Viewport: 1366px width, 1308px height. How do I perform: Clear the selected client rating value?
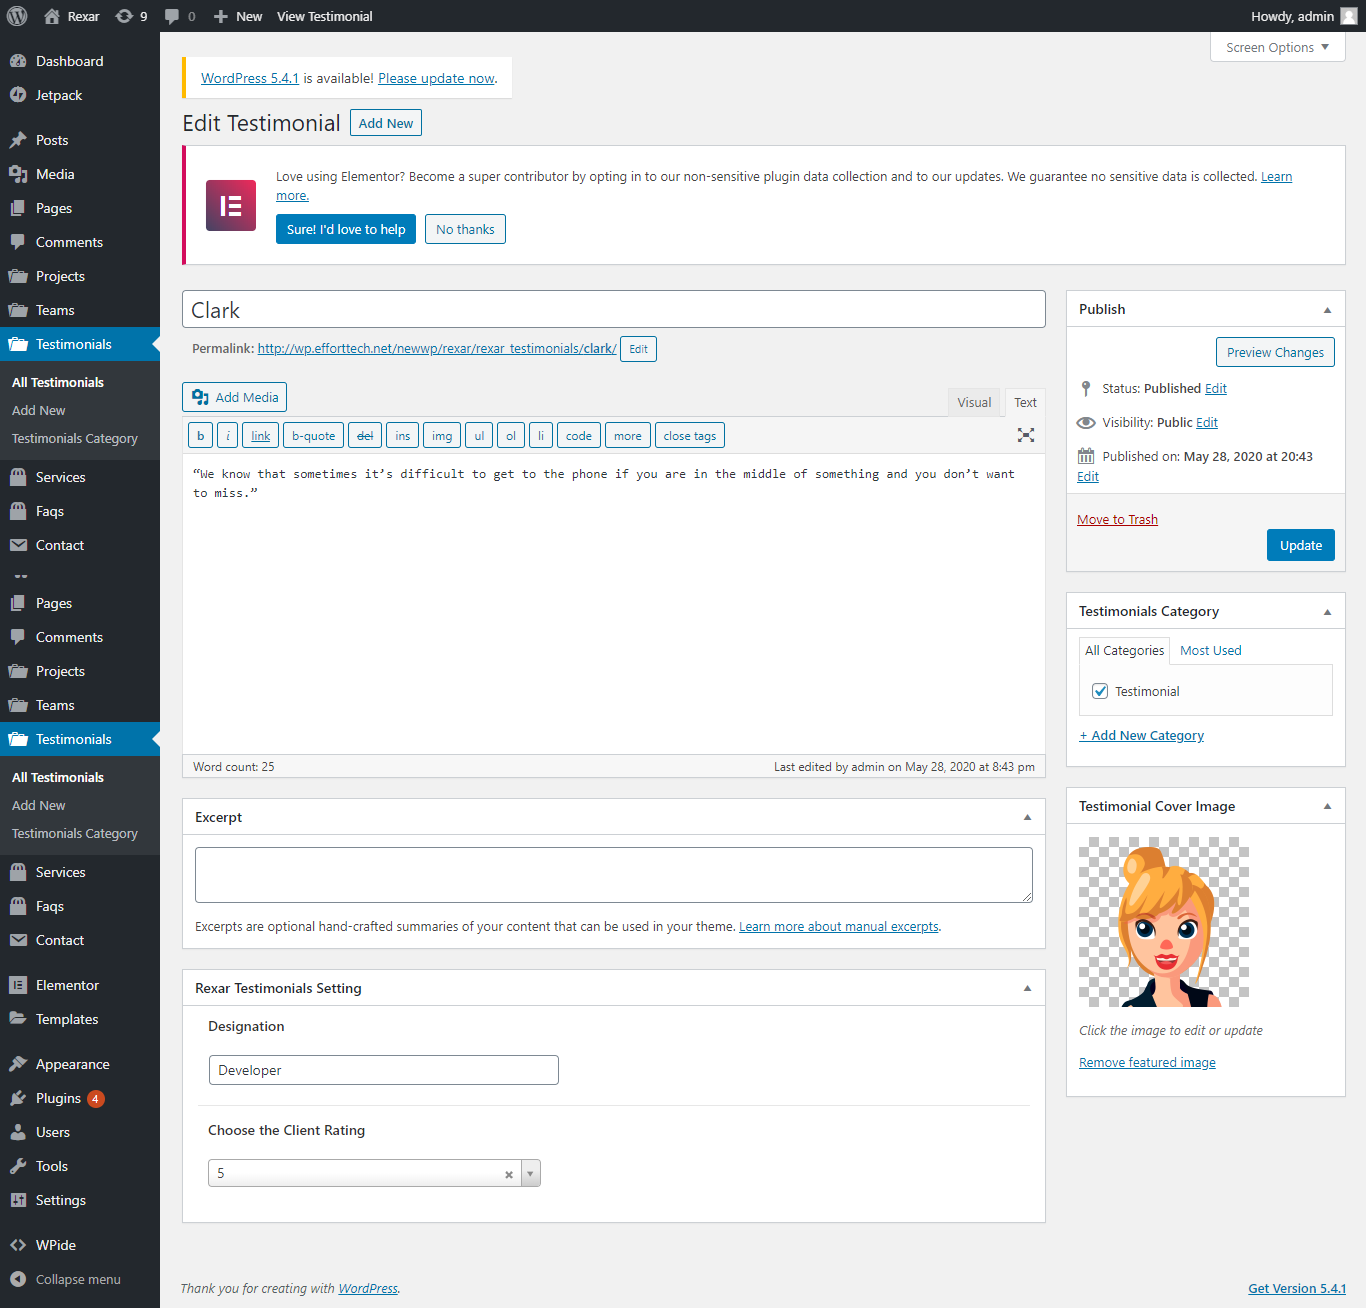(x=509, y=1174)
